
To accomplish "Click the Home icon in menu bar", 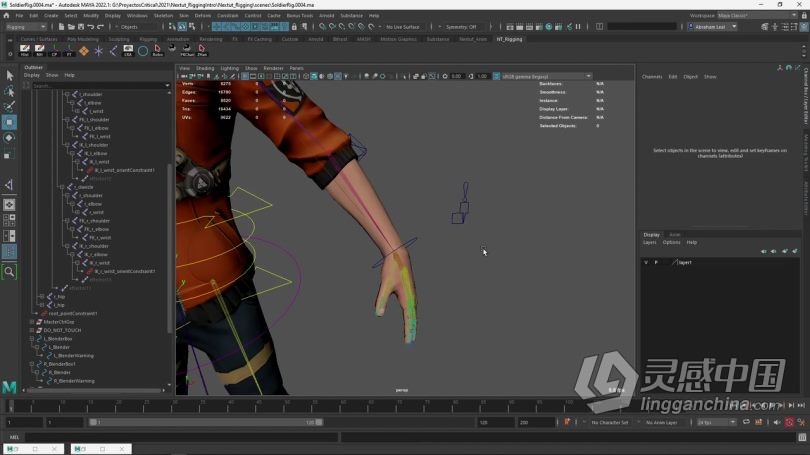I will pyautogui.click(x=6, y=15).
